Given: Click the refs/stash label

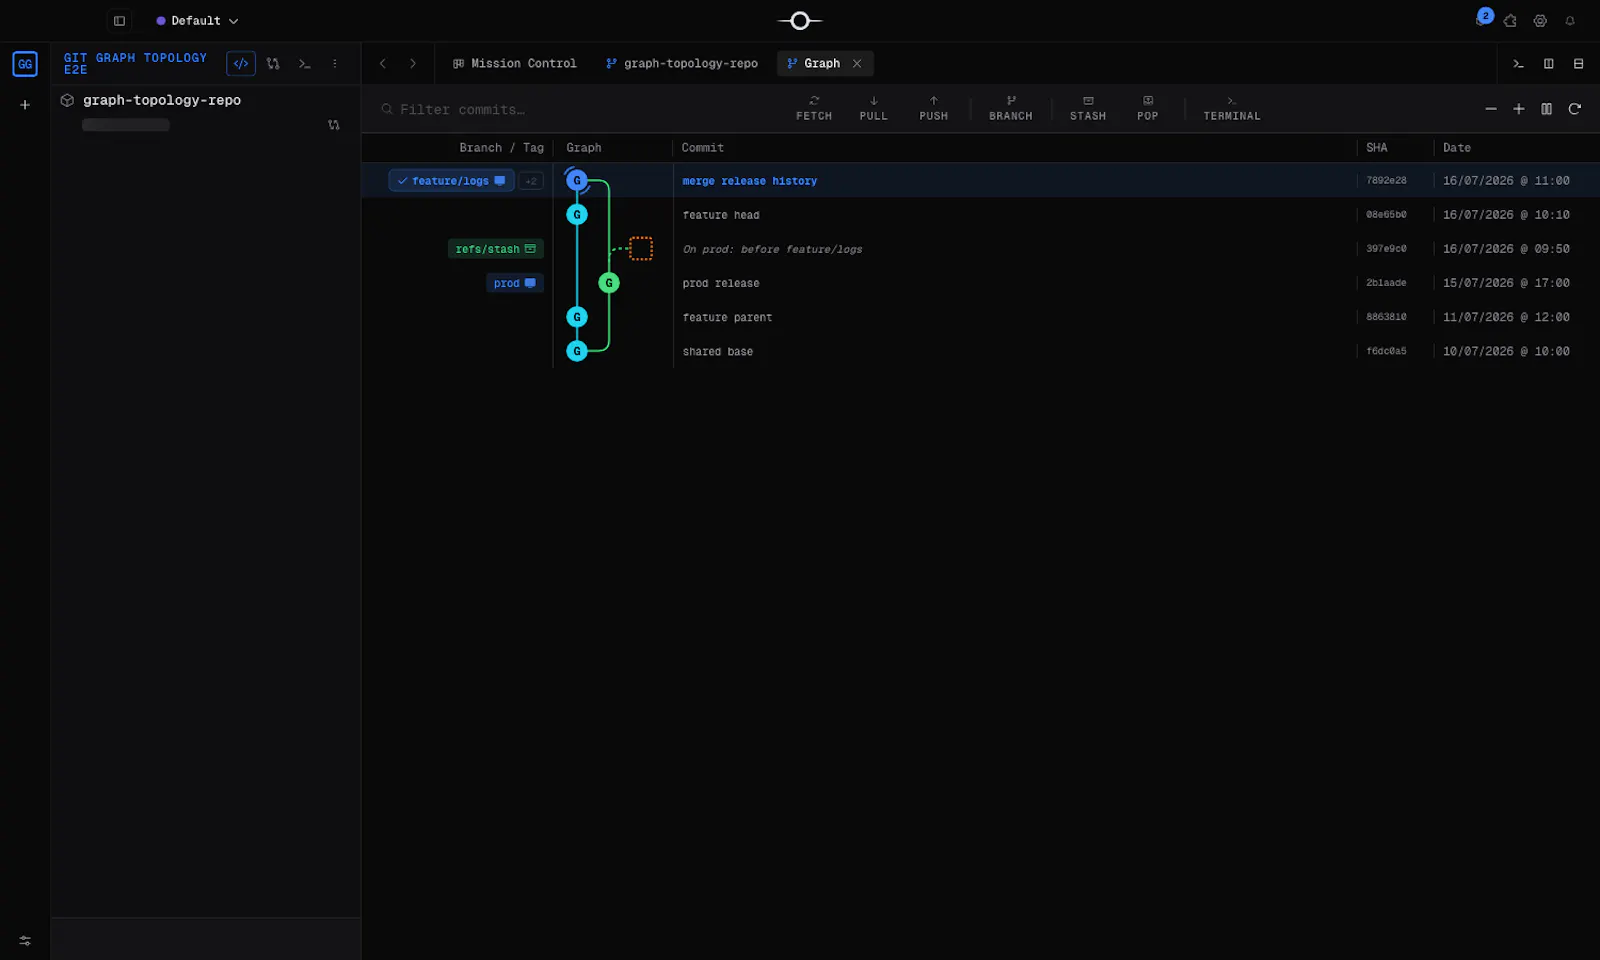Looking at the screenshot, I should point(496,249).
